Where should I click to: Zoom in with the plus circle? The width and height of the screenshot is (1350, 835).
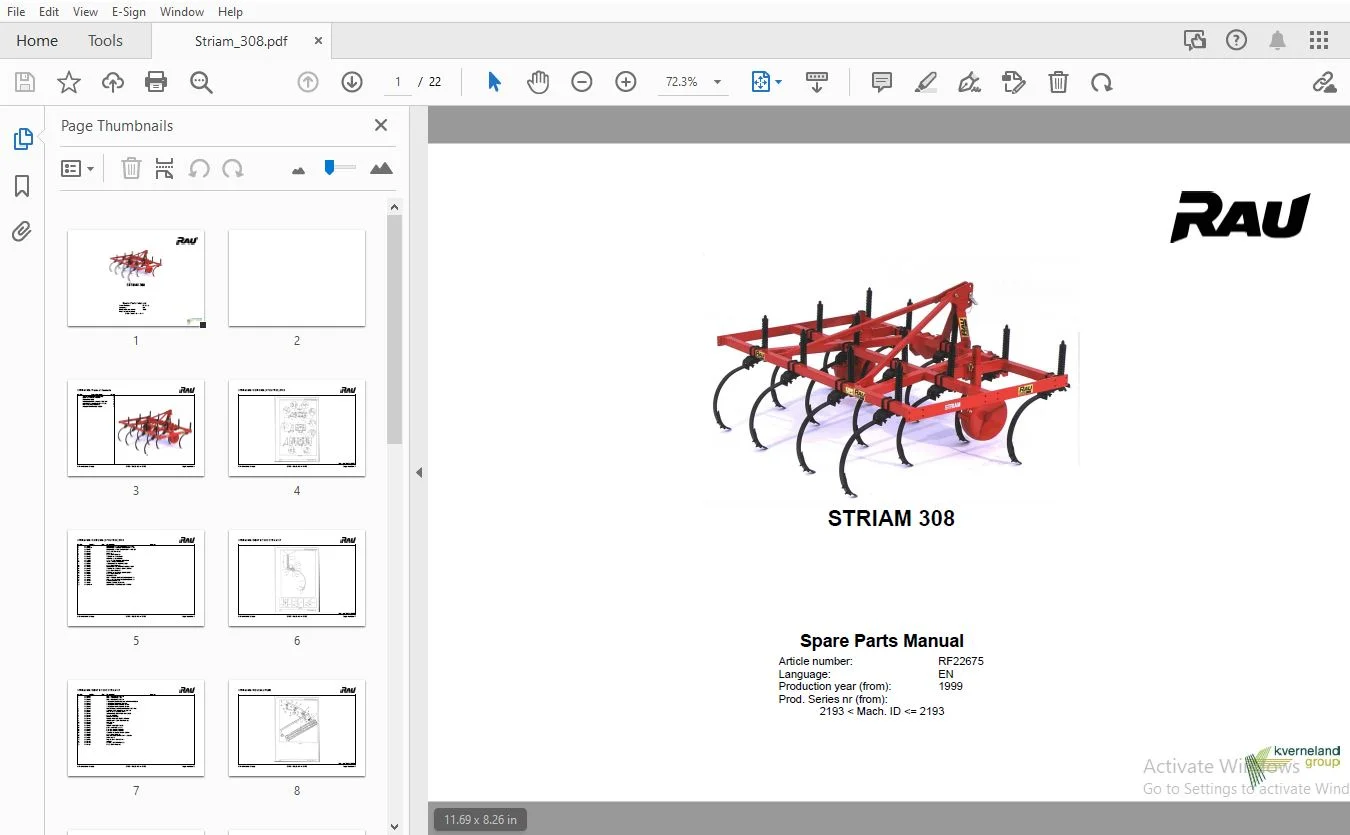626,82
